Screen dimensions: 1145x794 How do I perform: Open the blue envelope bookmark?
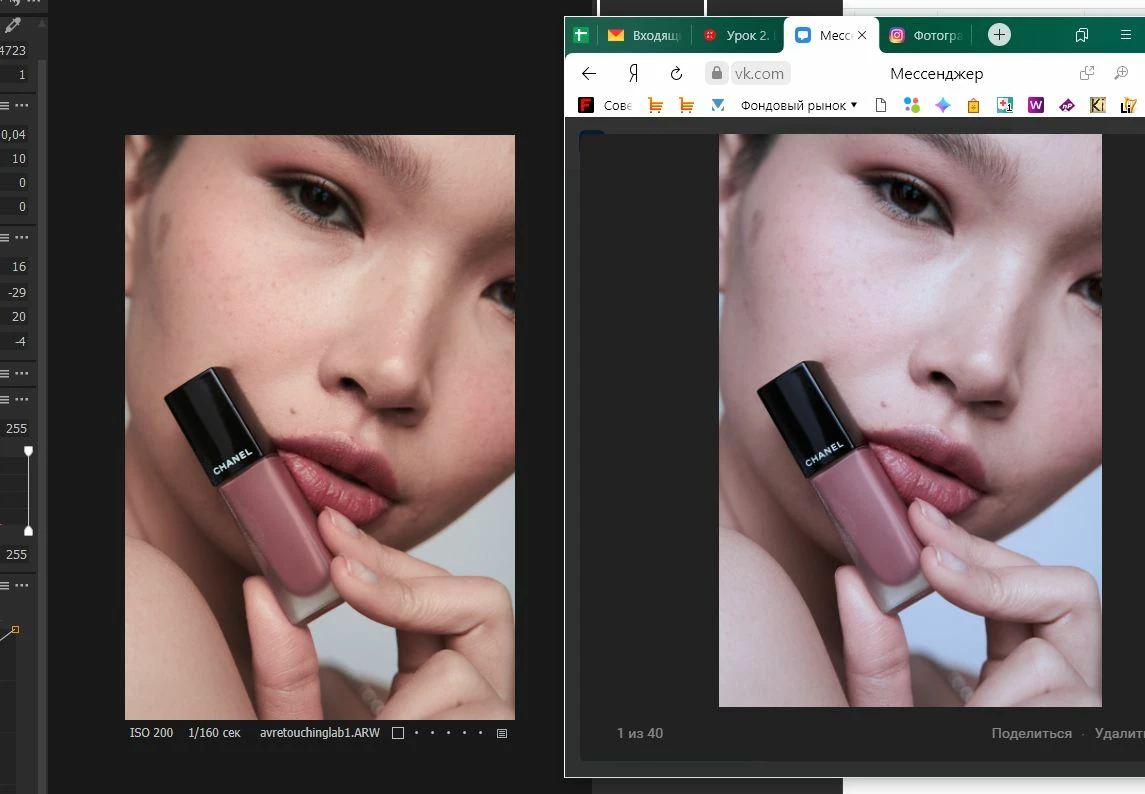pos(718,105)
